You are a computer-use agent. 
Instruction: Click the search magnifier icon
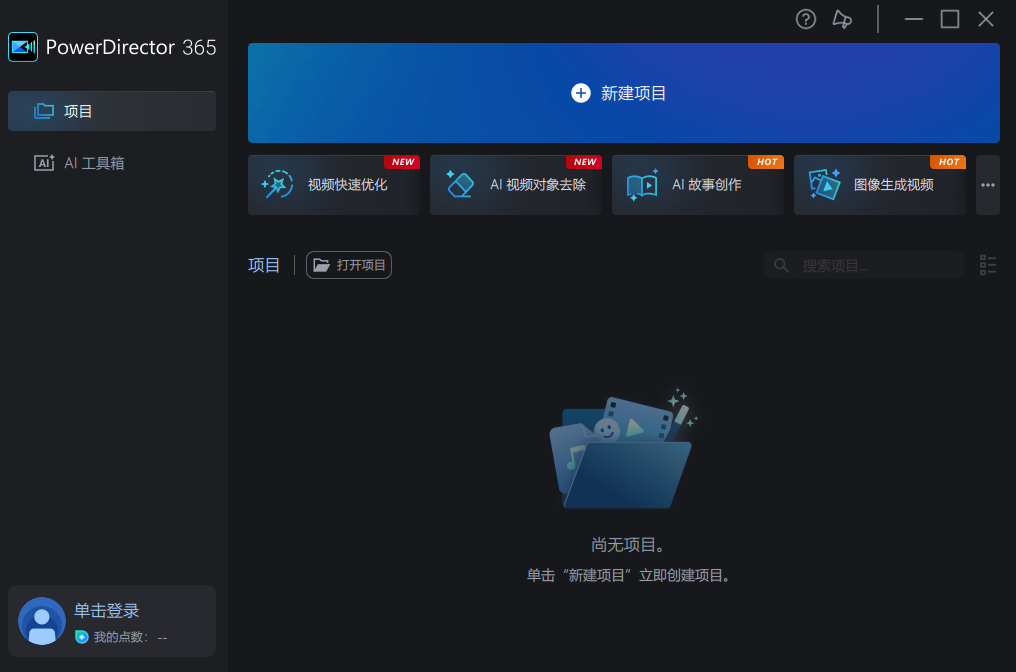[781, 265]
